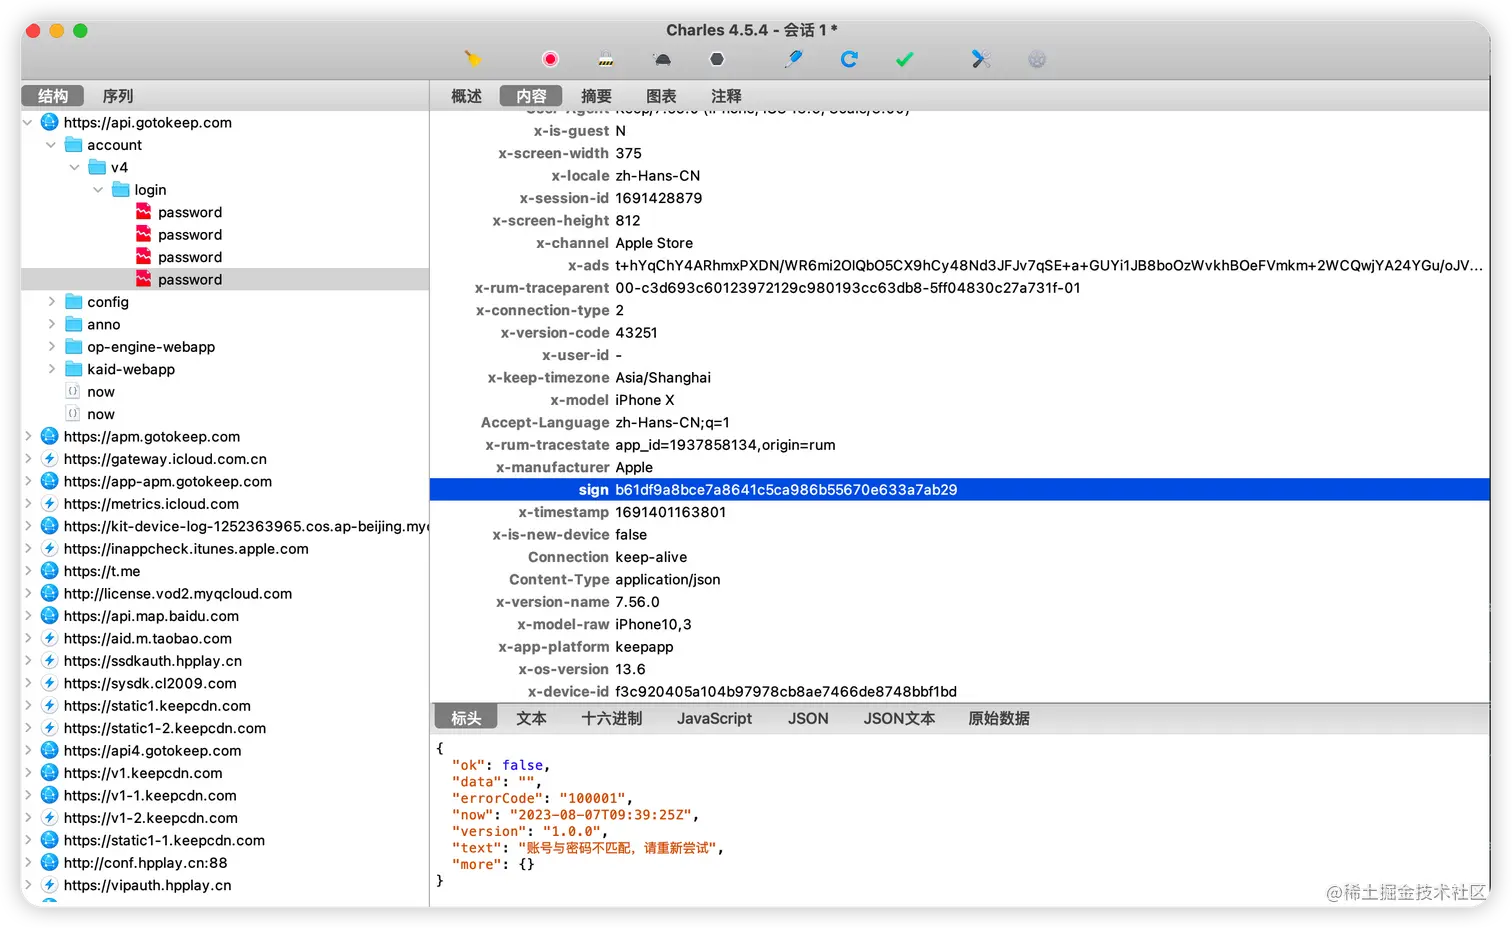1512x928 pixels.
Task: Select the config folder icon
Action: tap(73, 301)
